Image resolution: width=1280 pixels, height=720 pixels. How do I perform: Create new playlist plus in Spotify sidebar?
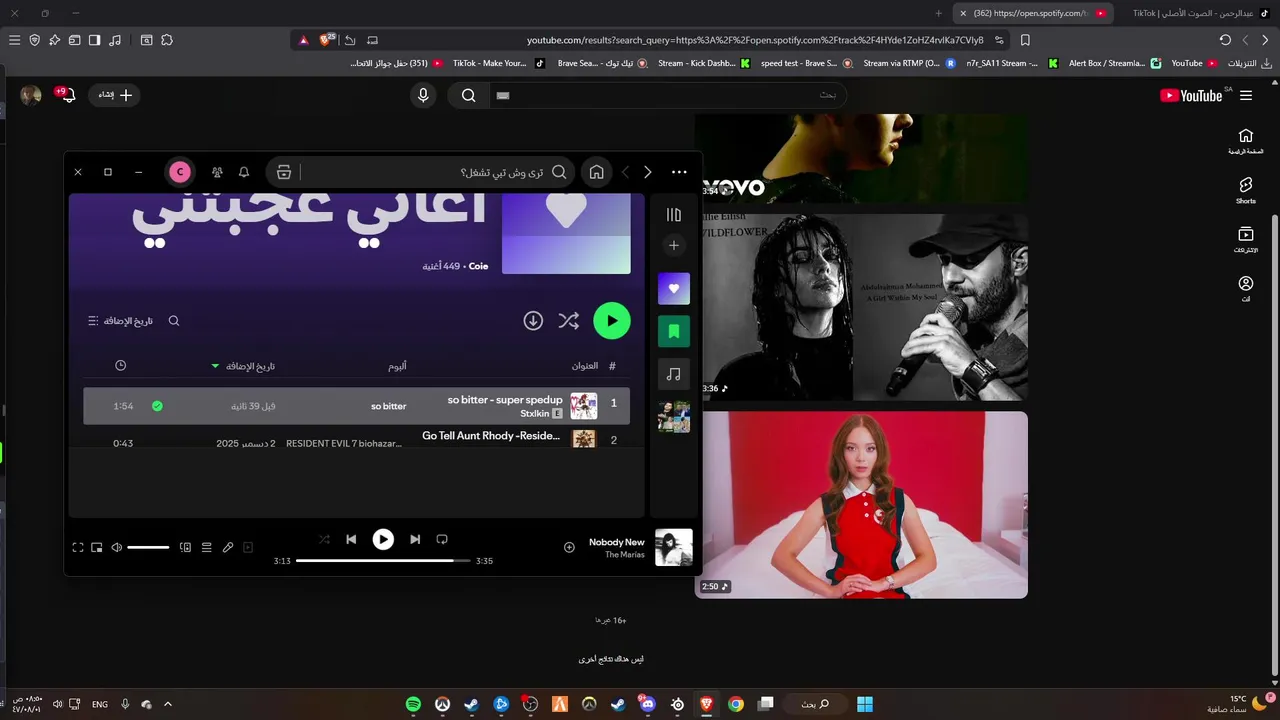click(674, 245)
